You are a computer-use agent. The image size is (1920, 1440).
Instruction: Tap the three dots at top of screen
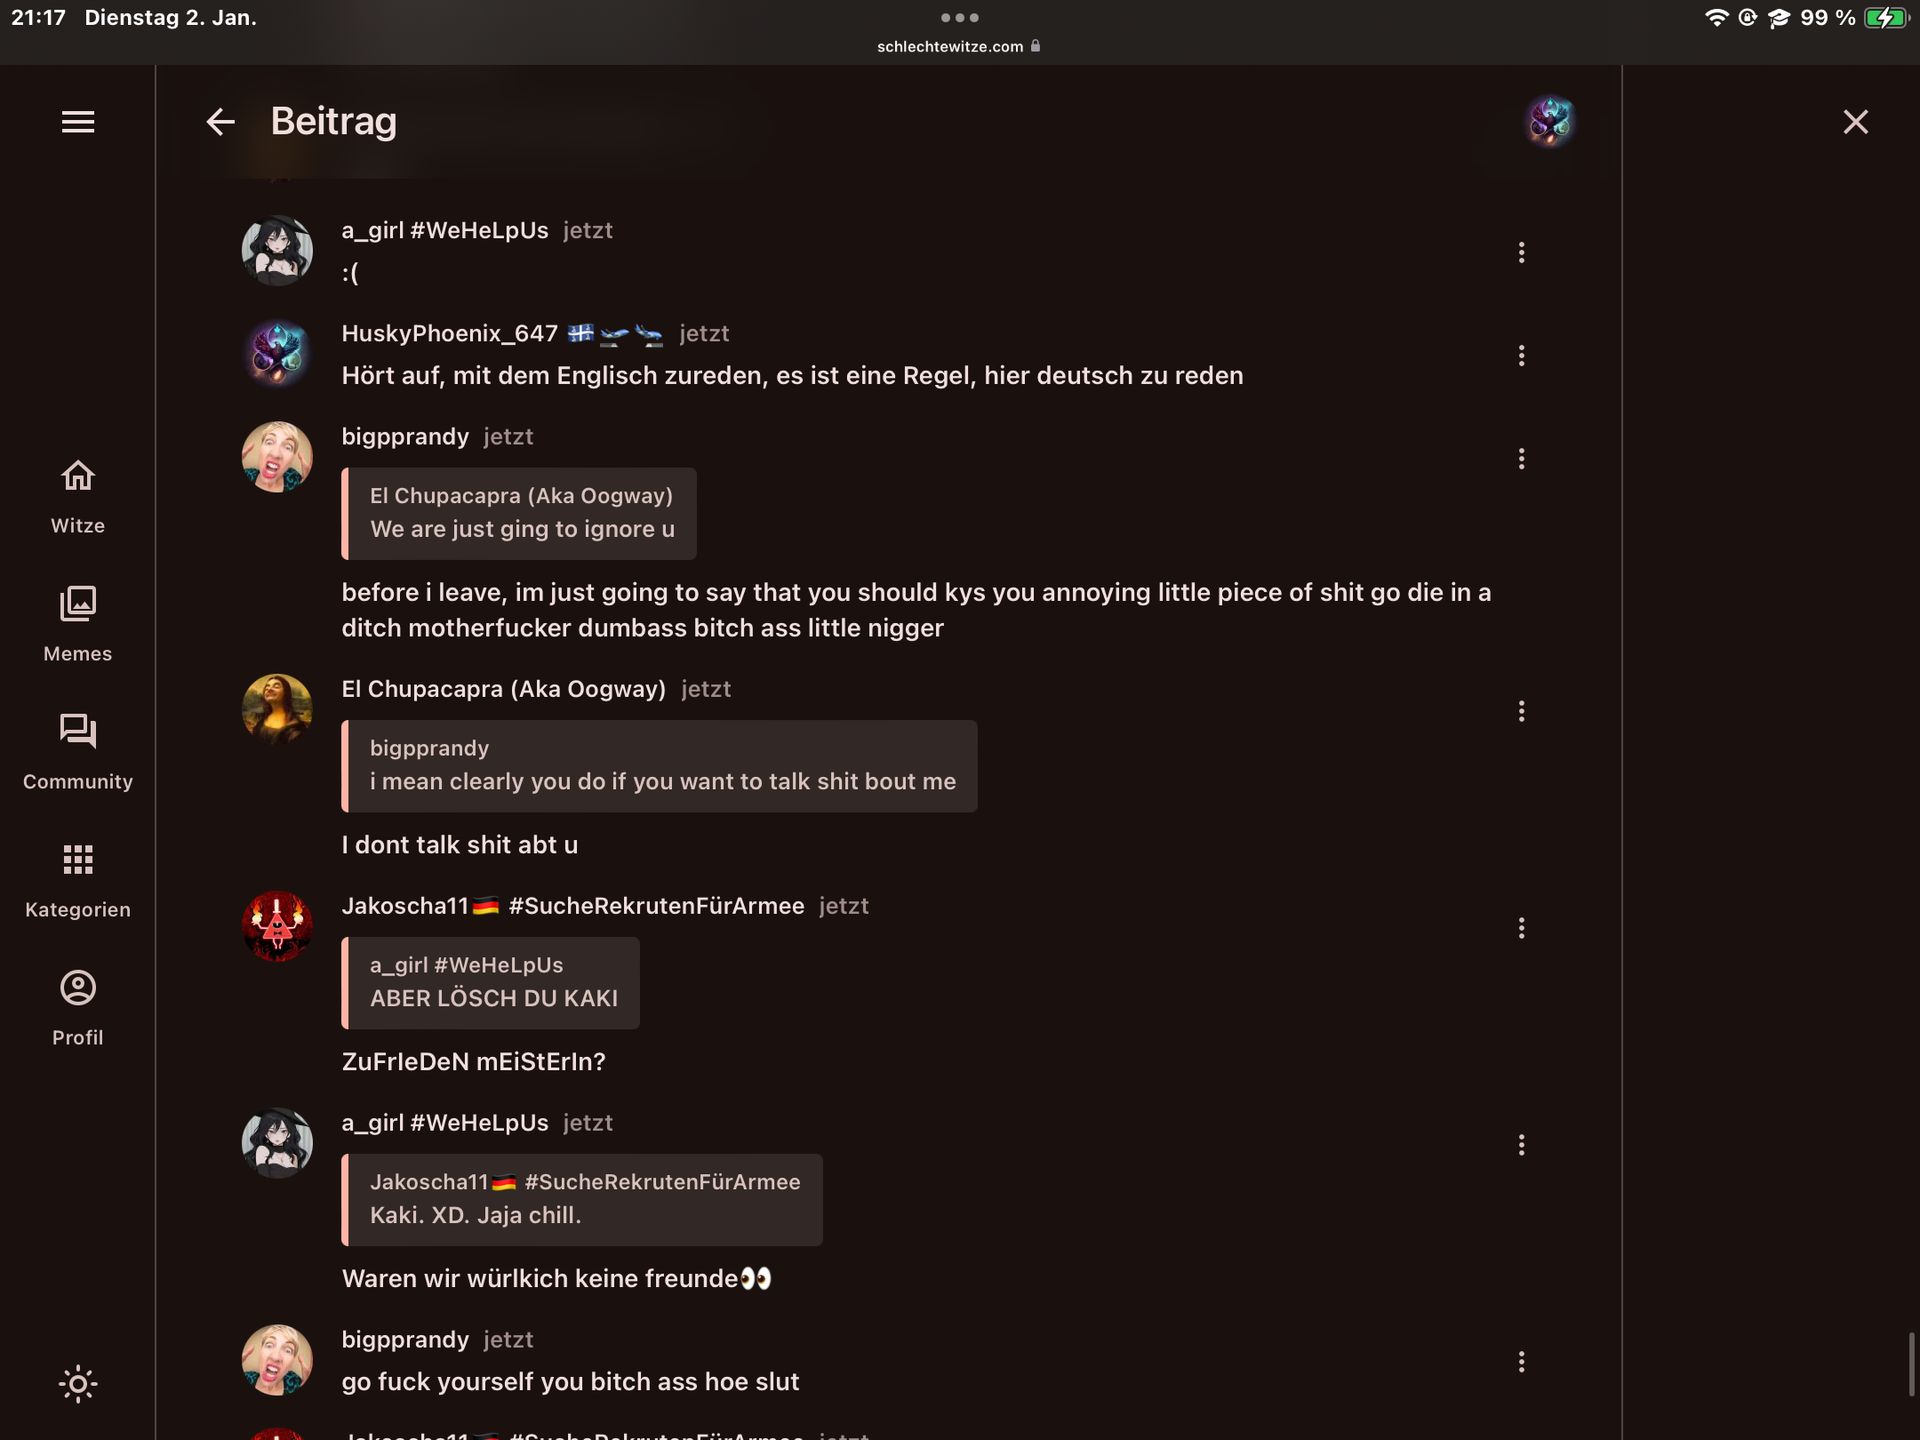(959, 17)
